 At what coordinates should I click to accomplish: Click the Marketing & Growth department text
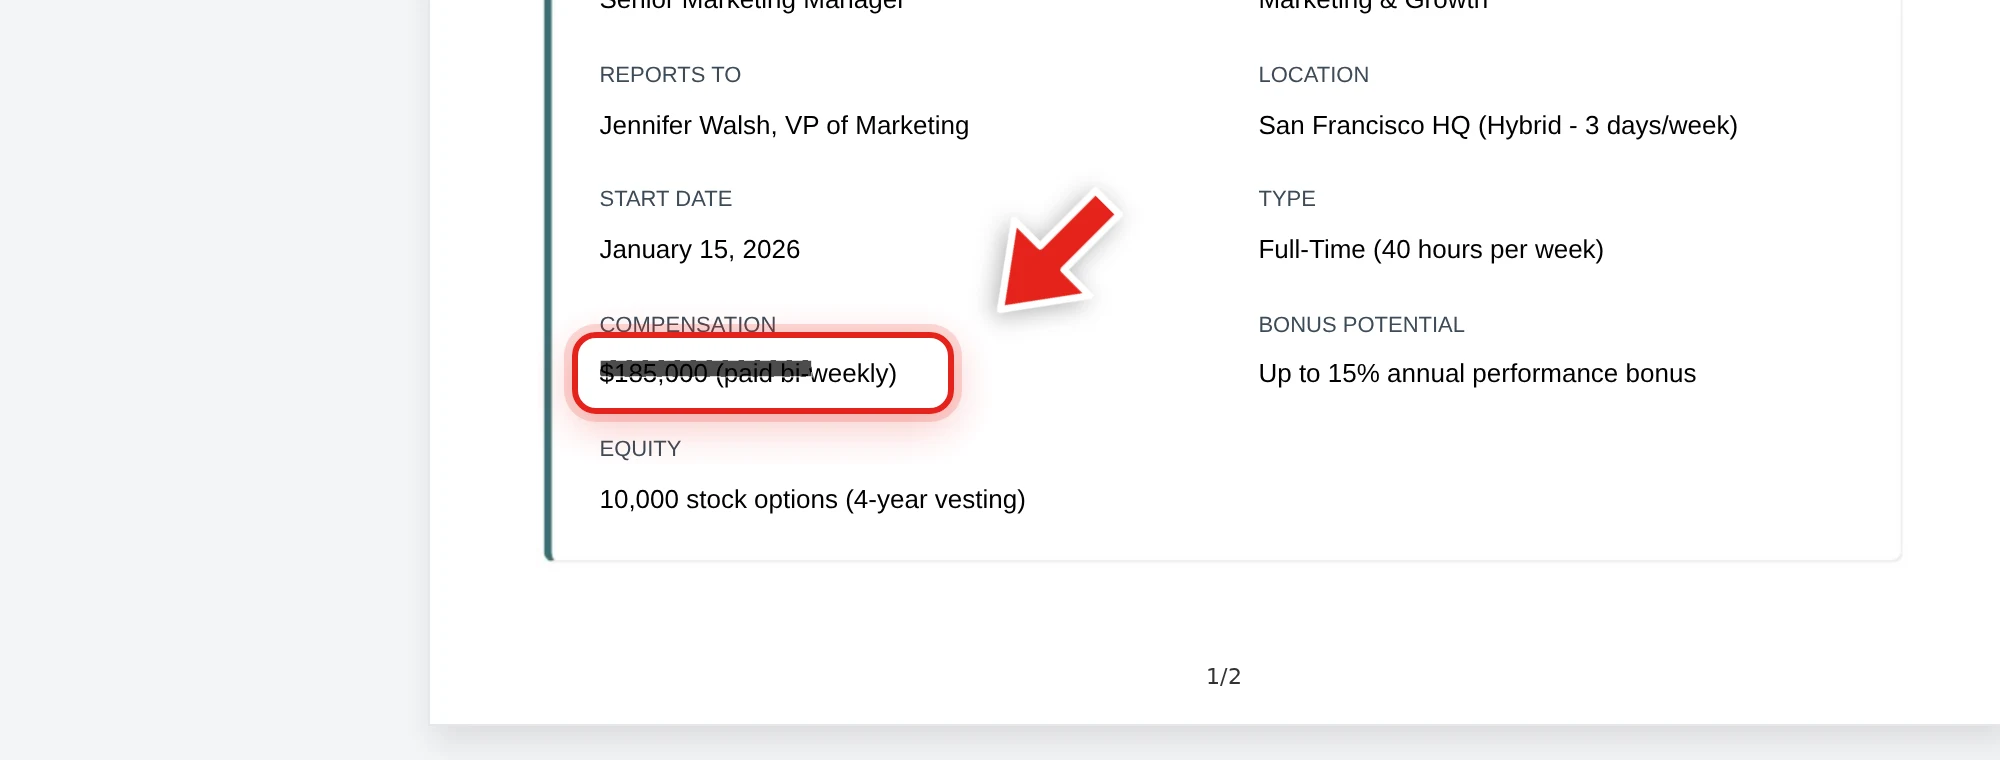point(1373,4)
